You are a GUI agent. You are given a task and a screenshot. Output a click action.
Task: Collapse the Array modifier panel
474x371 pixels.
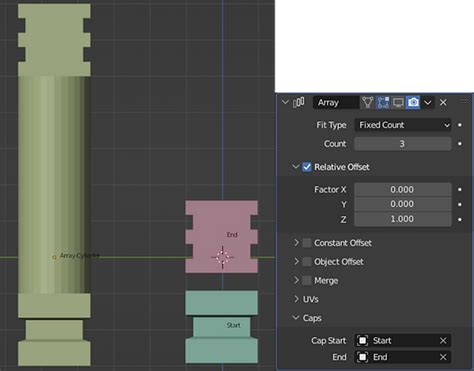point(285,102)
